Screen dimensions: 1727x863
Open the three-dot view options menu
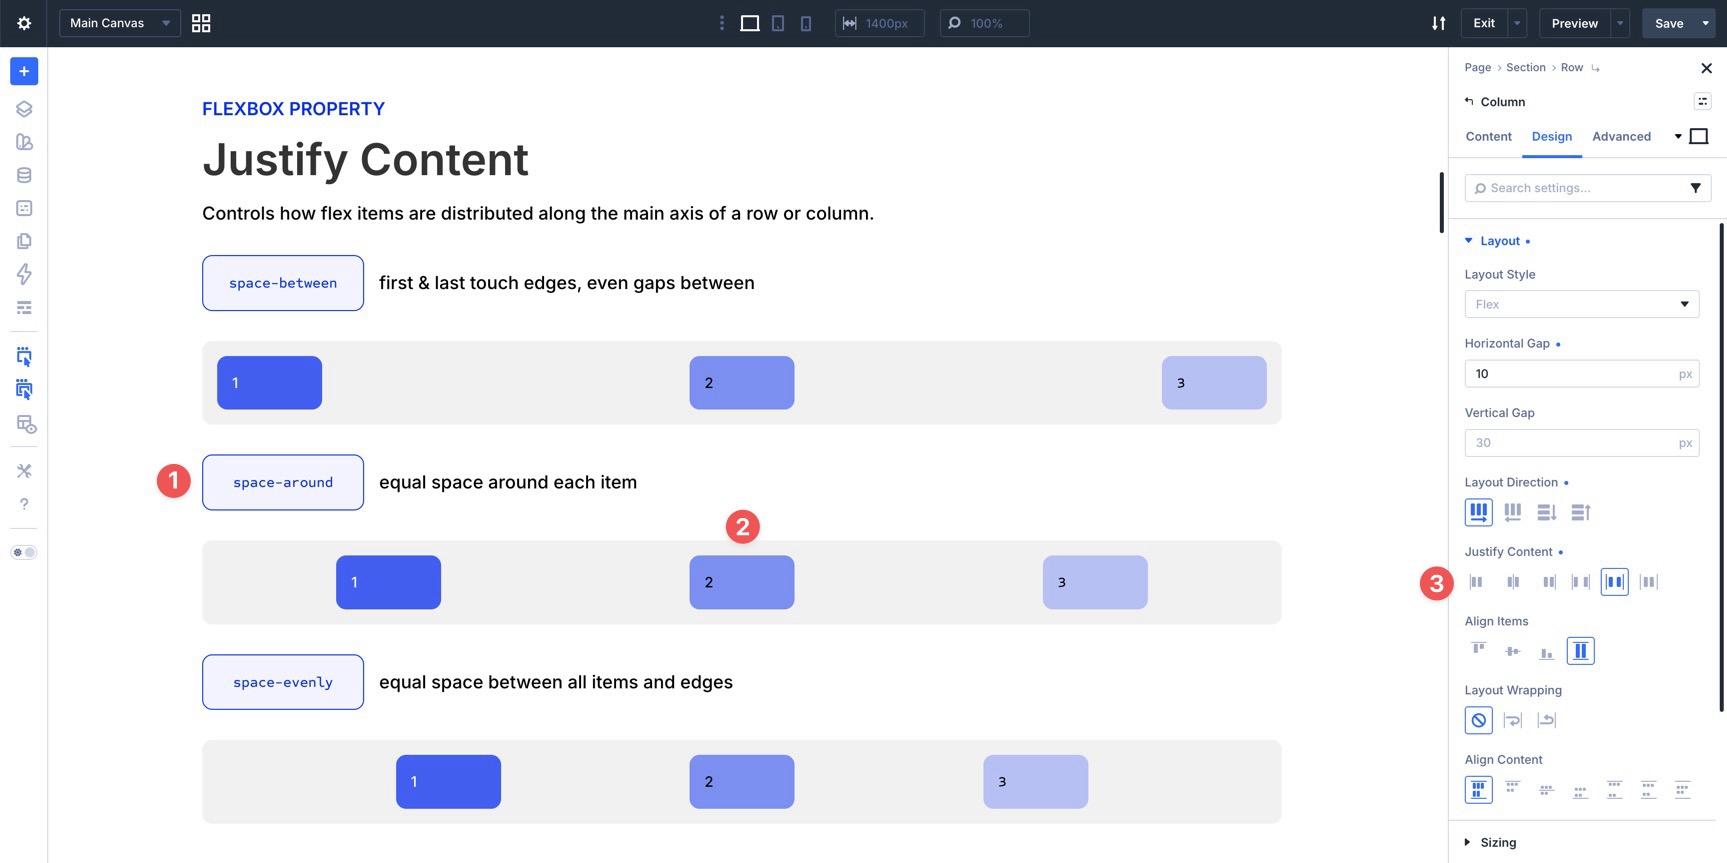coord(722,23)
